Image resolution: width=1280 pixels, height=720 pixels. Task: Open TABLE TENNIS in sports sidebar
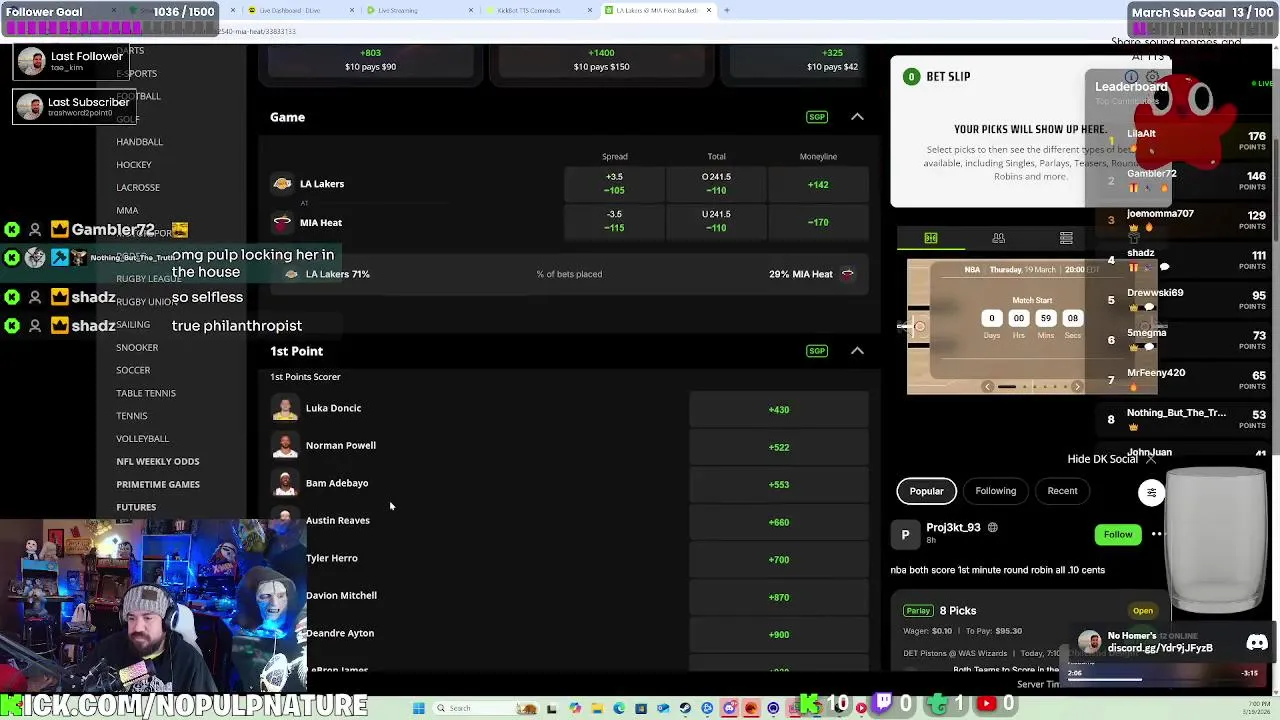(146, 393)
